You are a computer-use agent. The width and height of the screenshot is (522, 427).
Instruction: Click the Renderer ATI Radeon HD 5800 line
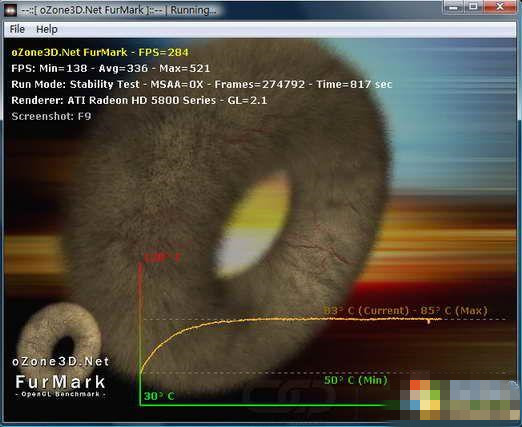139,100
